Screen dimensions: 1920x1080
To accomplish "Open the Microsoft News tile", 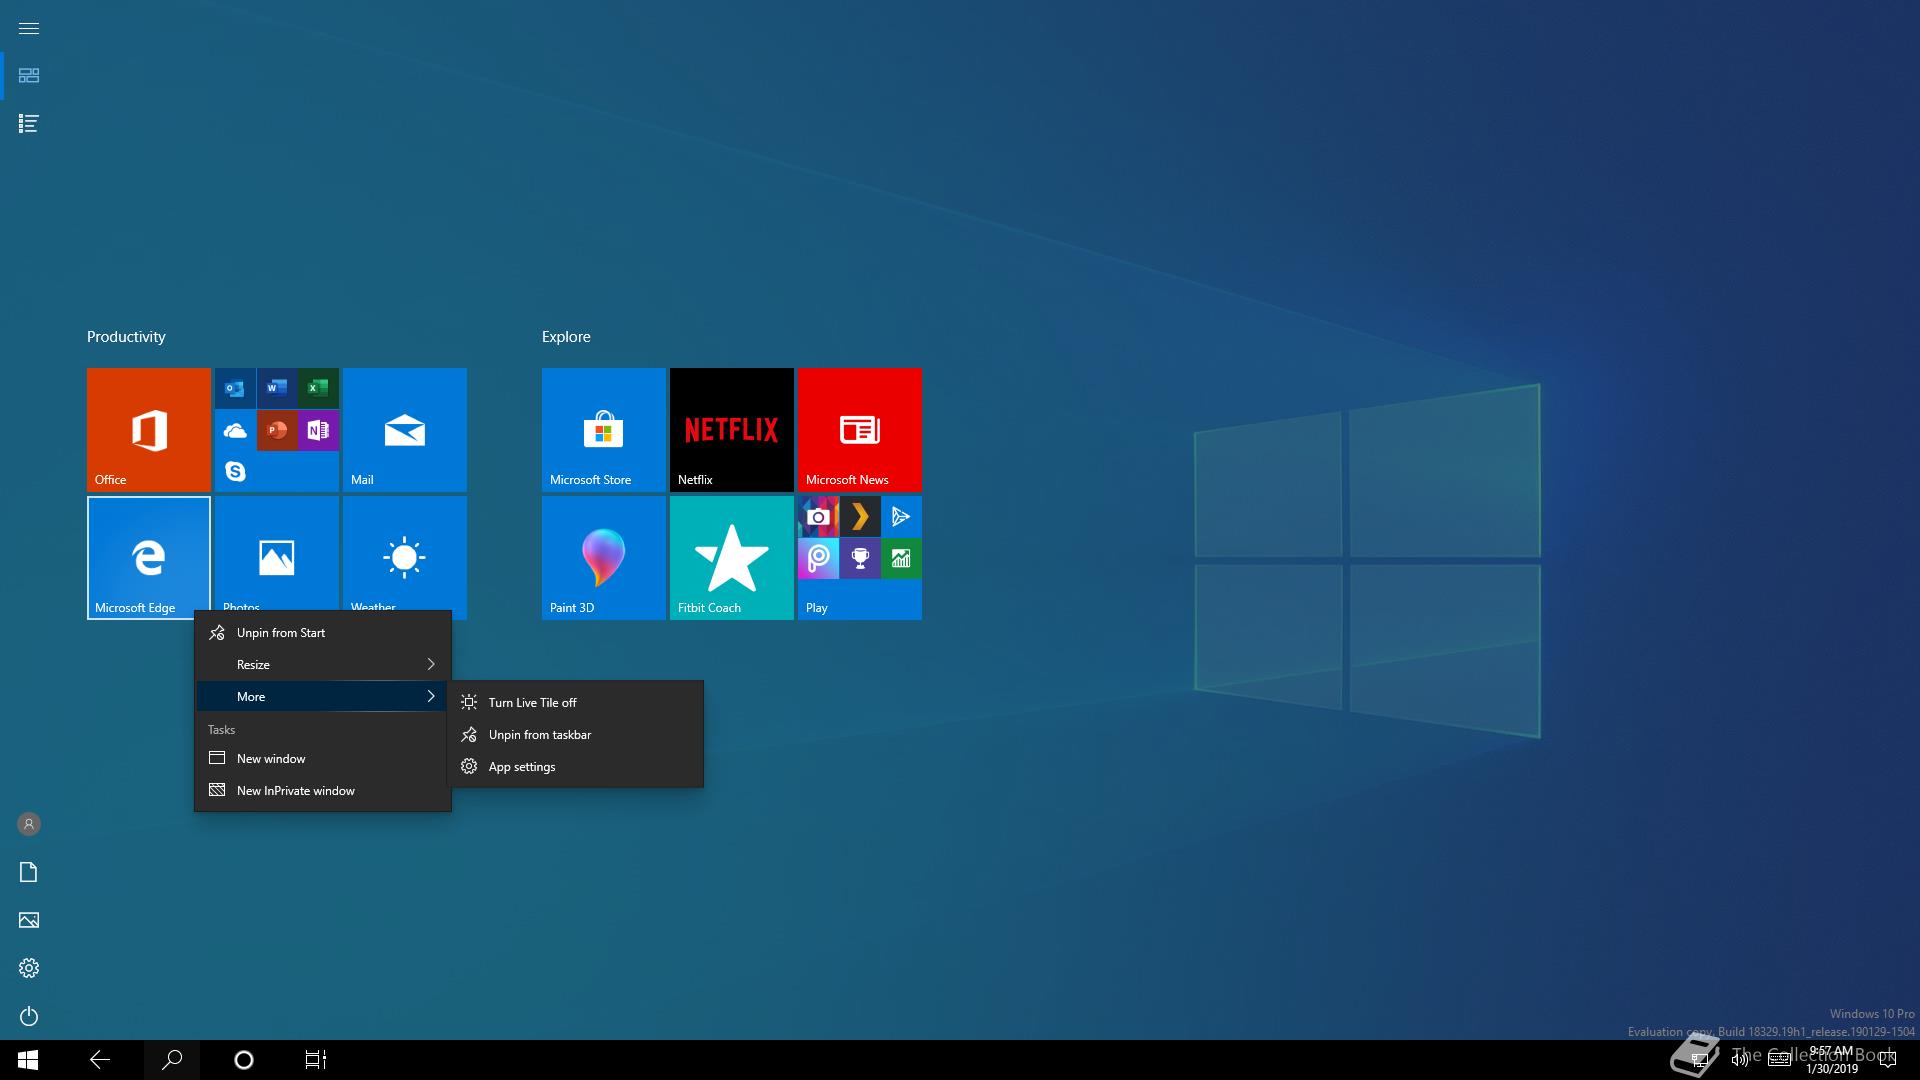I will click(860, 430).
